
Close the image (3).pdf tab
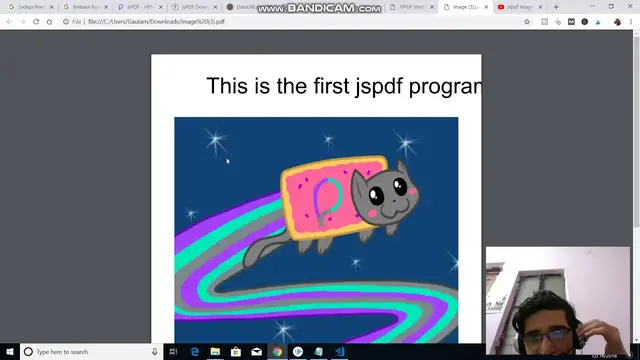click(486, 7)
